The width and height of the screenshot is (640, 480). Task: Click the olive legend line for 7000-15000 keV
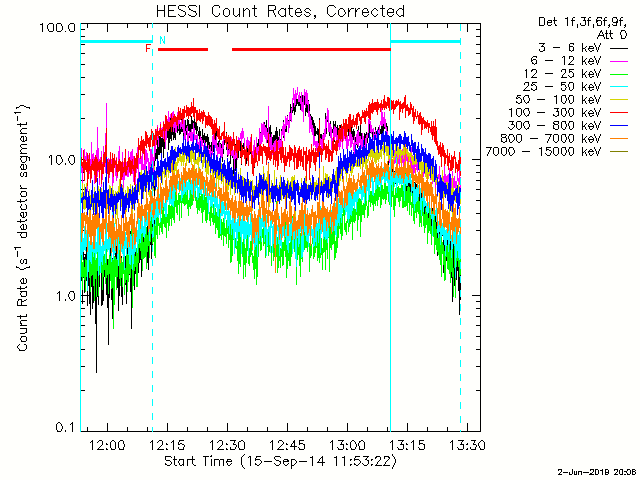[619, 152]
